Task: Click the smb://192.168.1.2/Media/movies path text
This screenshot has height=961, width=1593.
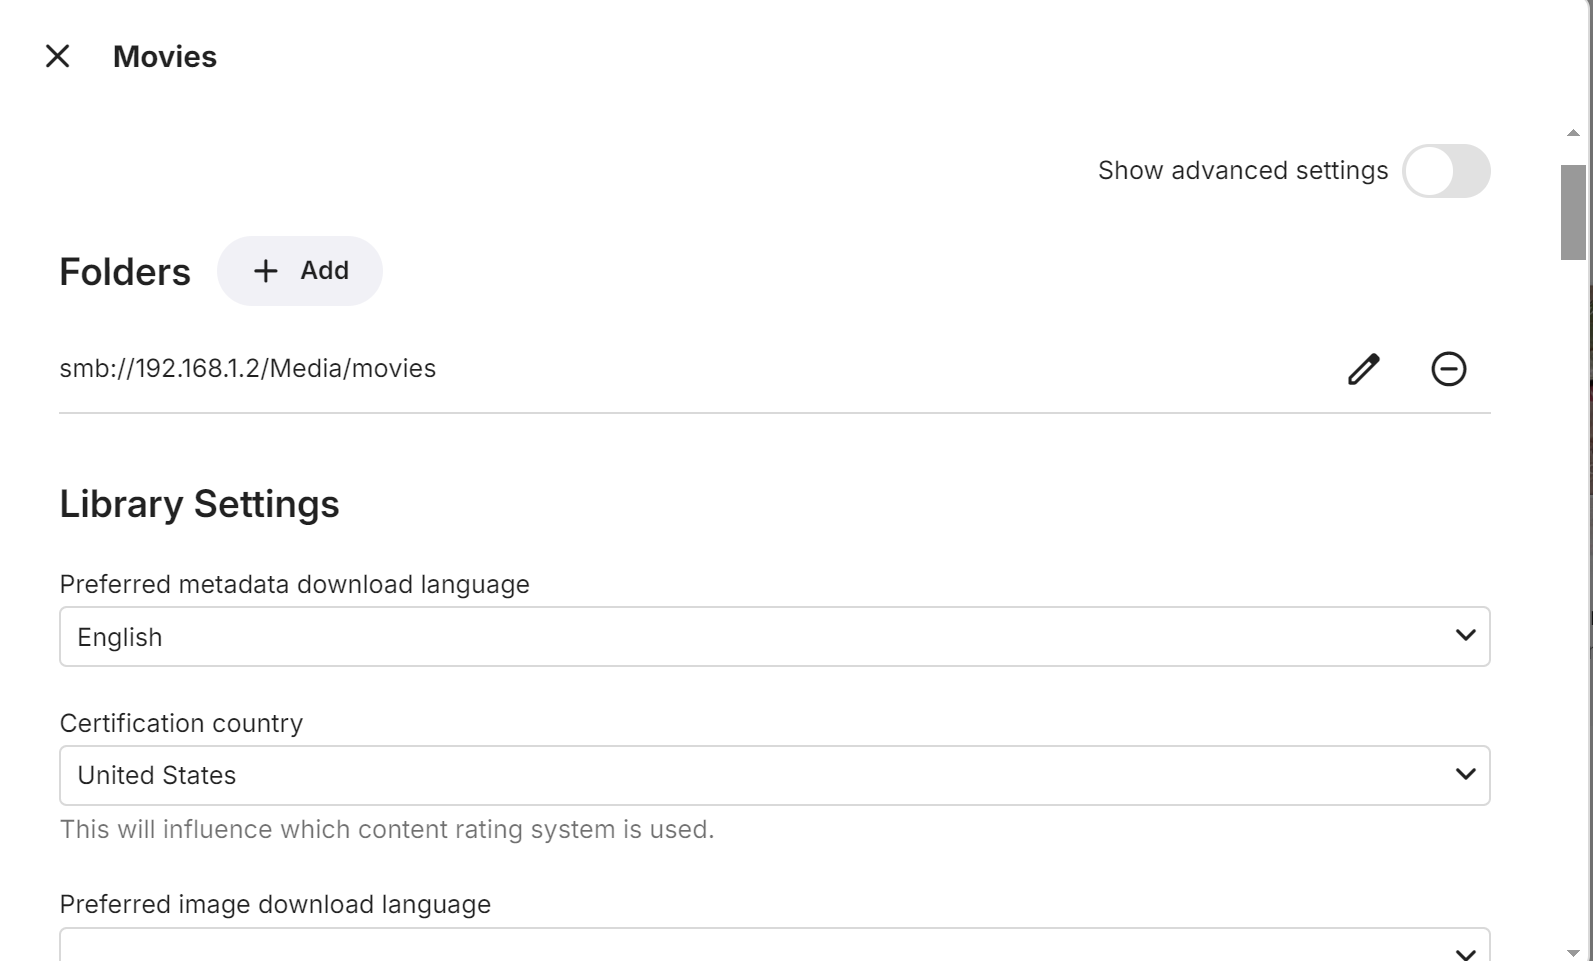Action: point(248,369)
